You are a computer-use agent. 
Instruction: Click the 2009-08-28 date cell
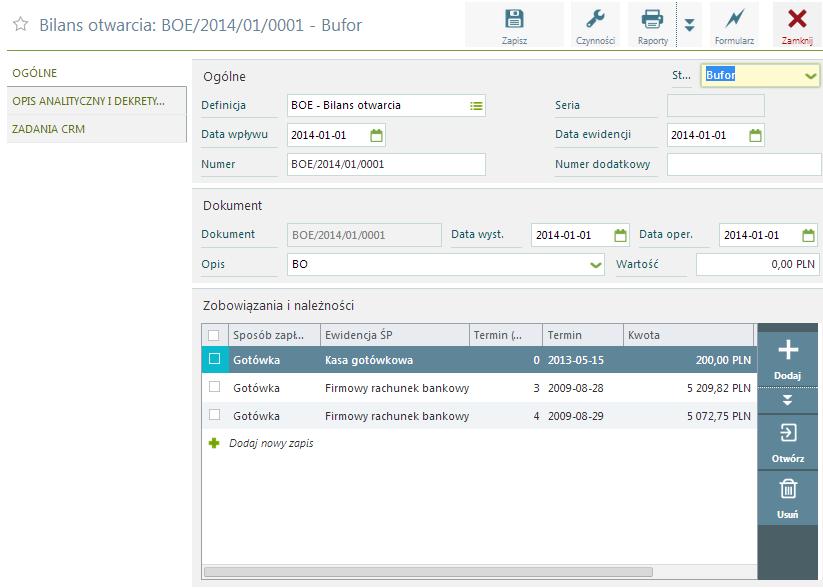[x=583, y=388]
